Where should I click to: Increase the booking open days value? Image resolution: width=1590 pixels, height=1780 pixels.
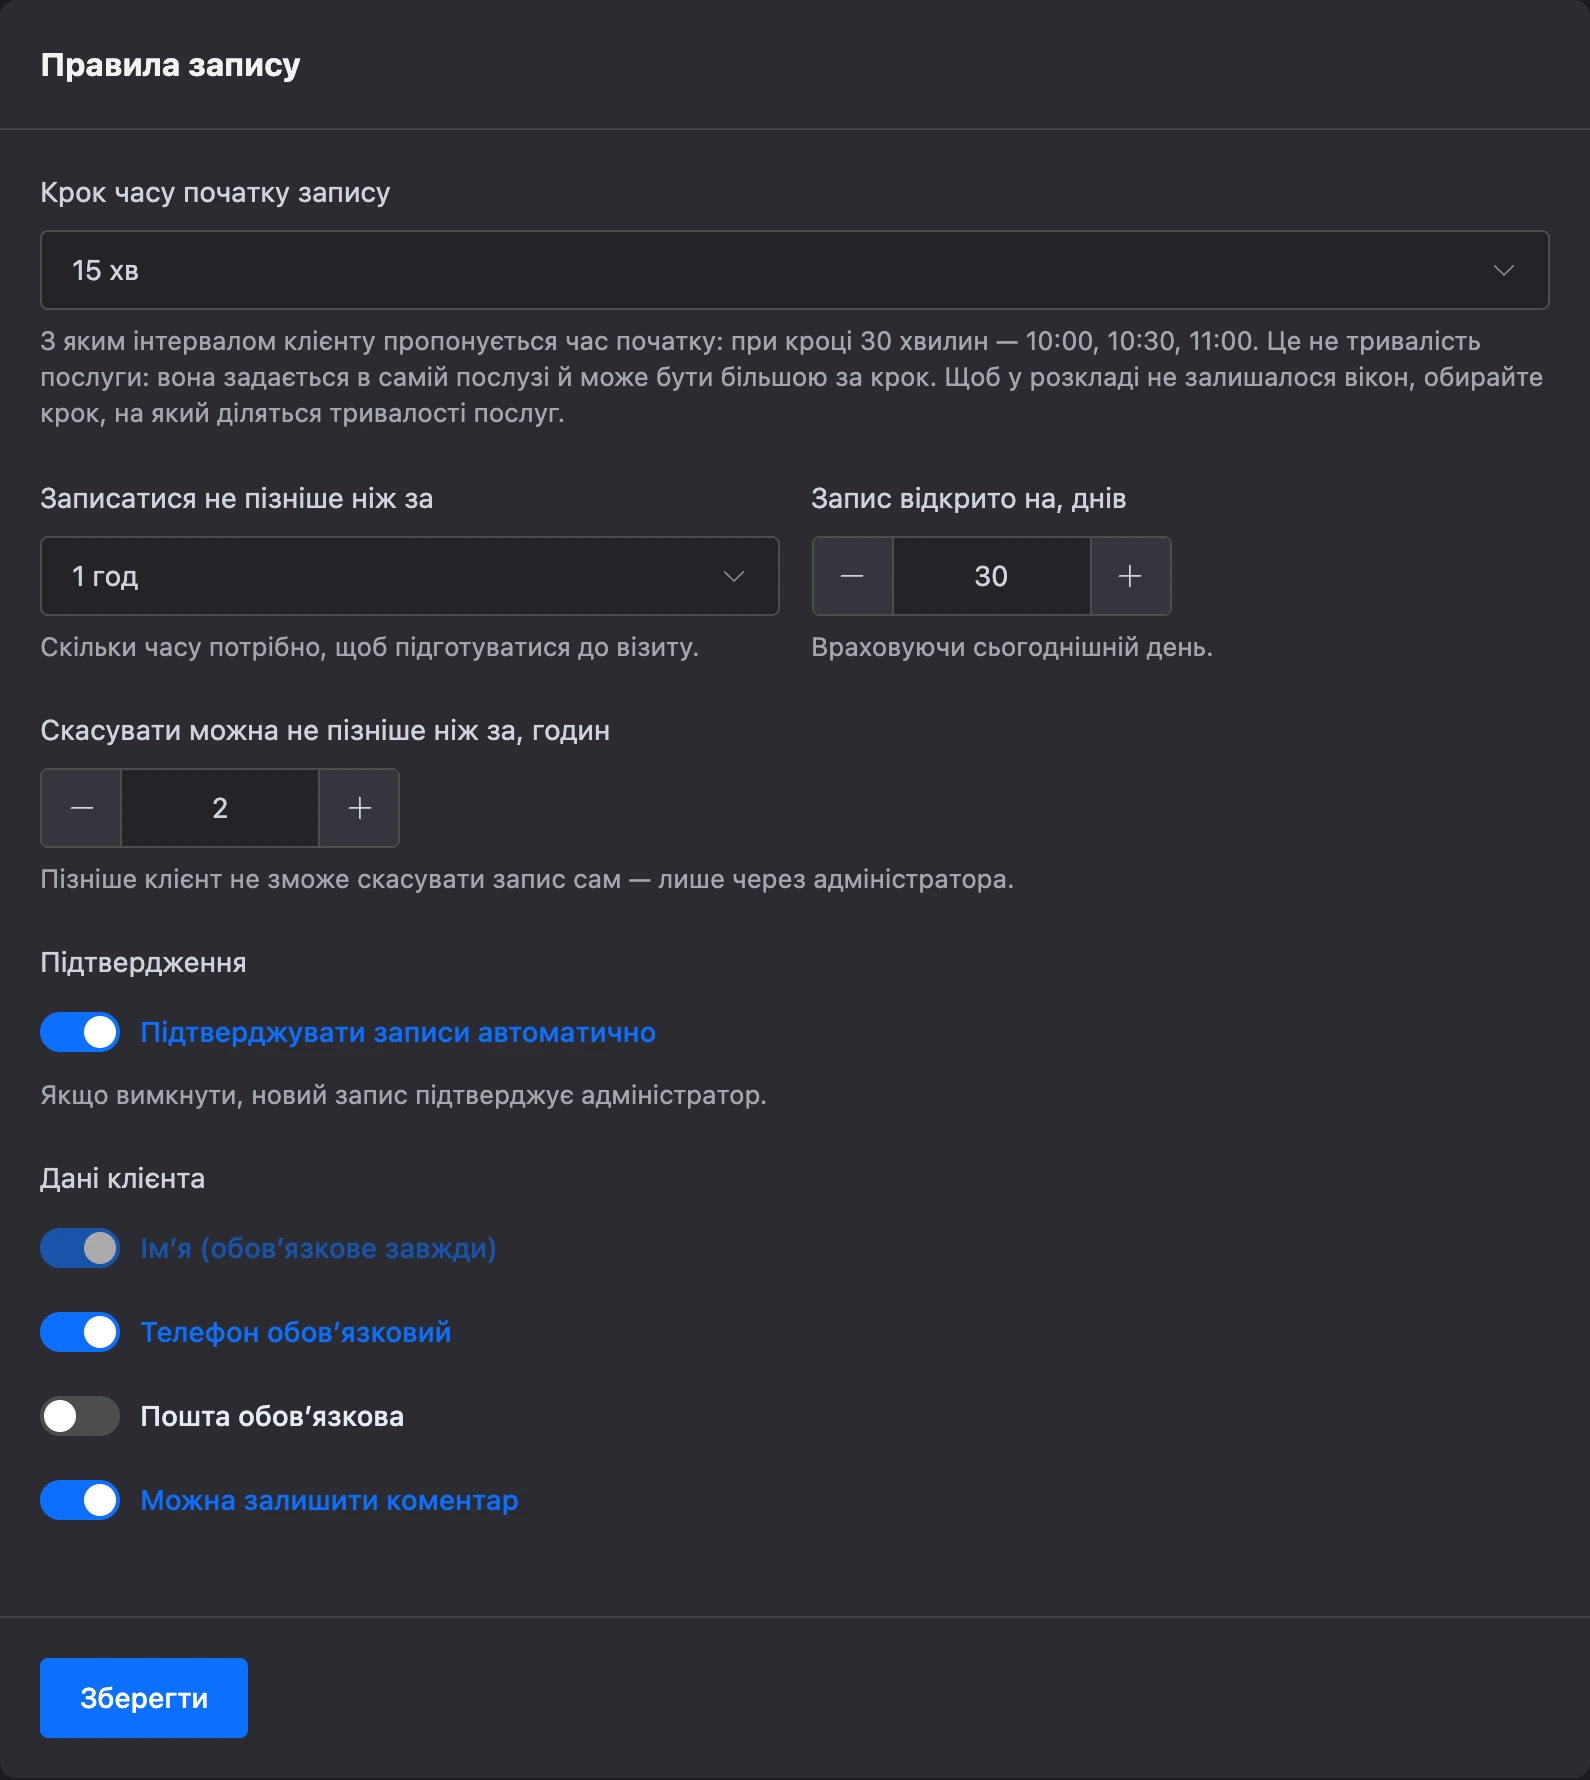[x=1130, y=576]
